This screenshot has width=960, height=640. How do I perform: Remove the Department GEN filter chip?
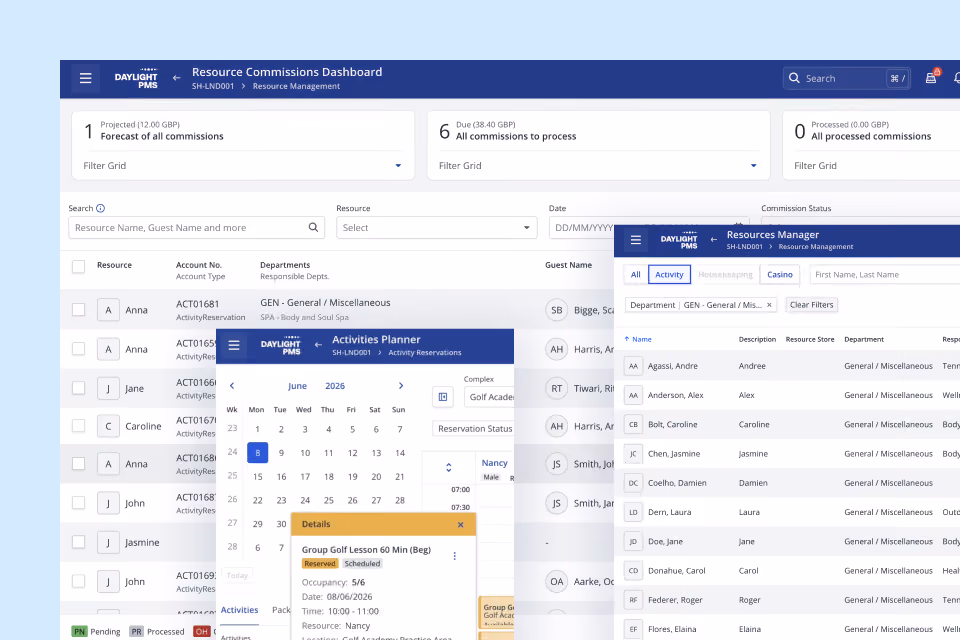coord(769,305)
